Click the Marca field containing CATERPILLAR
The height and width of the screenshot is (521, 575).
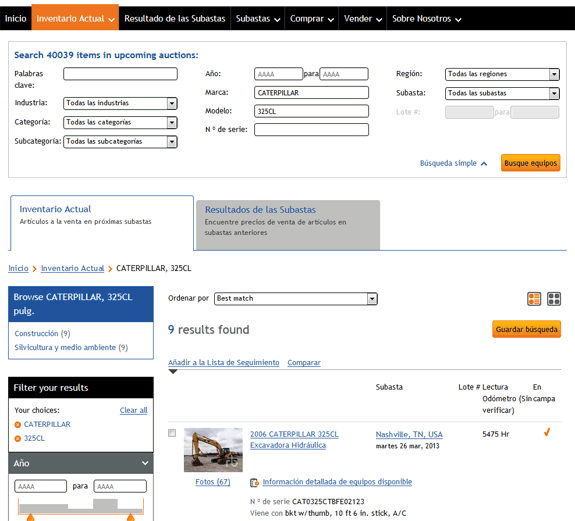click(311, 92)
